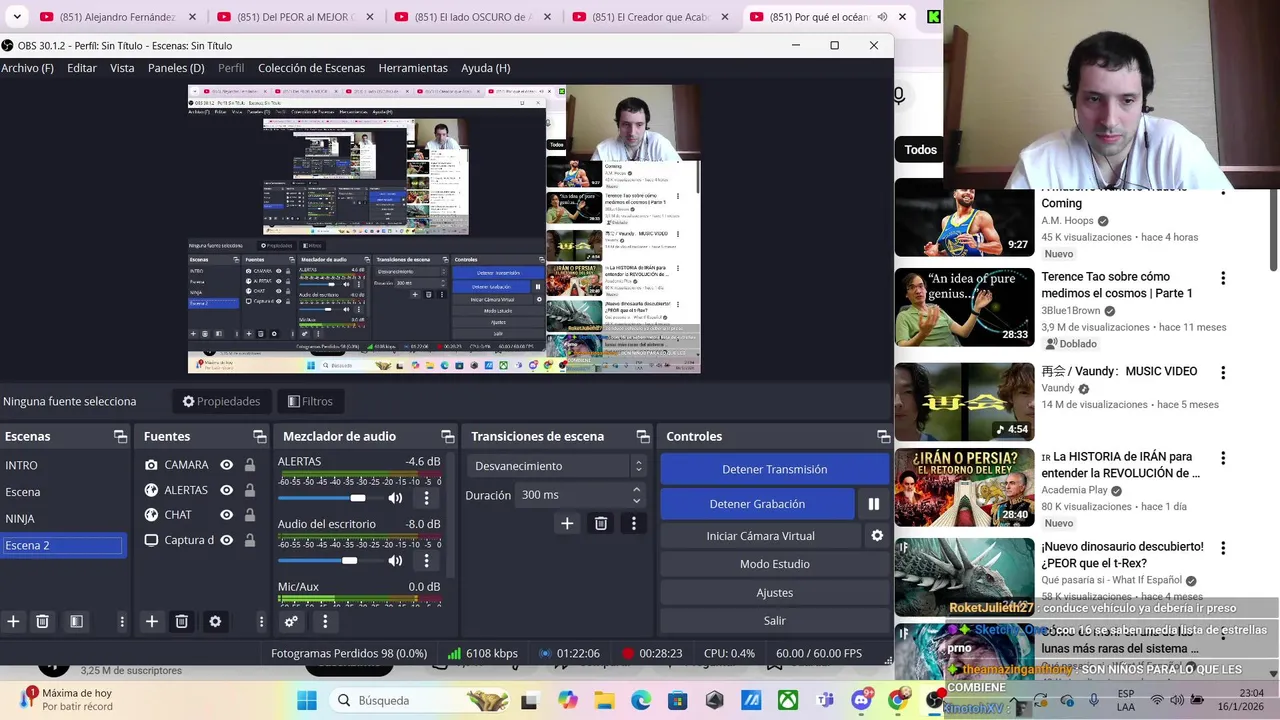Open browser tab list chevron

pos(17,17)
